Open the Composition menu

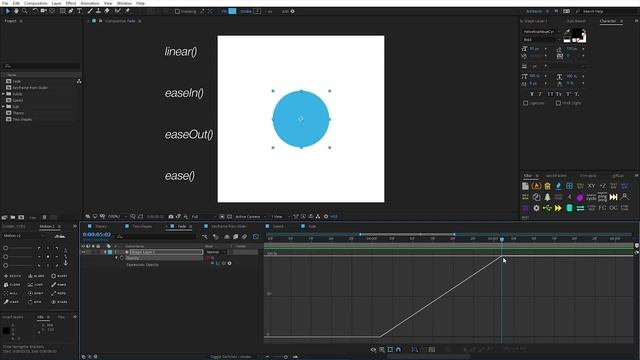[x=36, y=3]
